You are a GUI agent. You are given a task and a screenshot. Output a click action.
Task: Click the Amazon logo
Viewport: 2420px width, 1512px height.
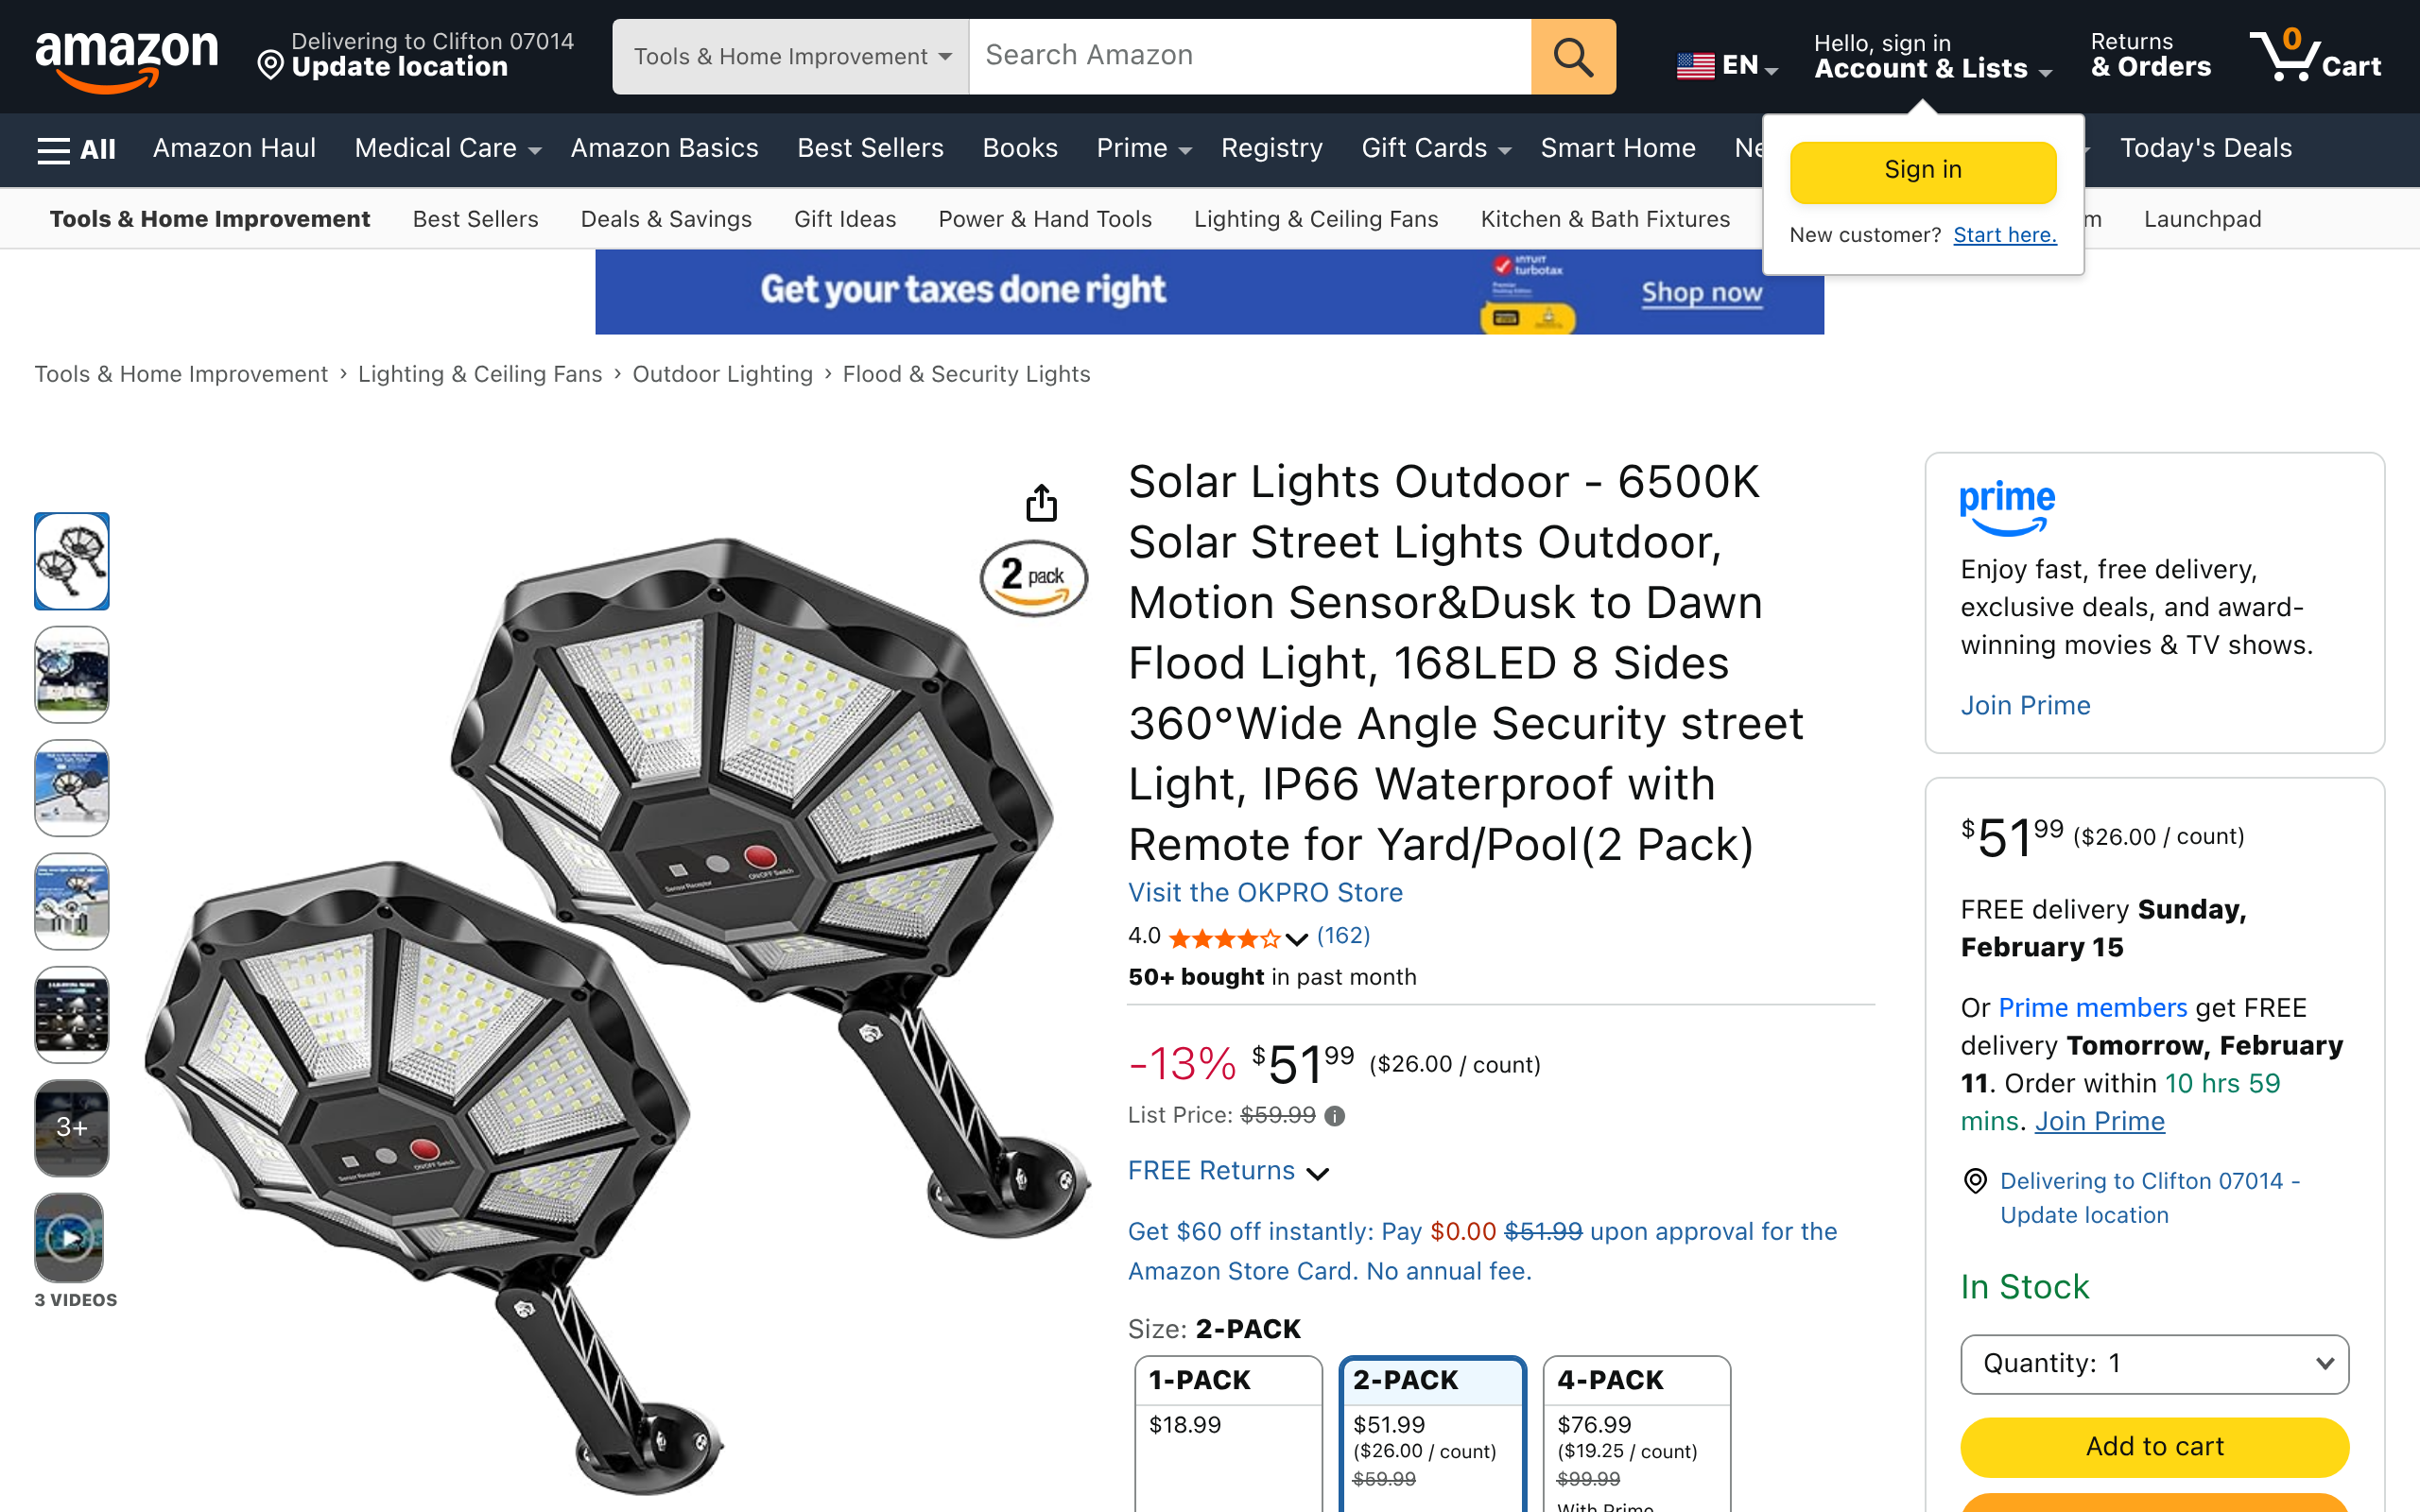pyautogui.click(x=126, y=58)
